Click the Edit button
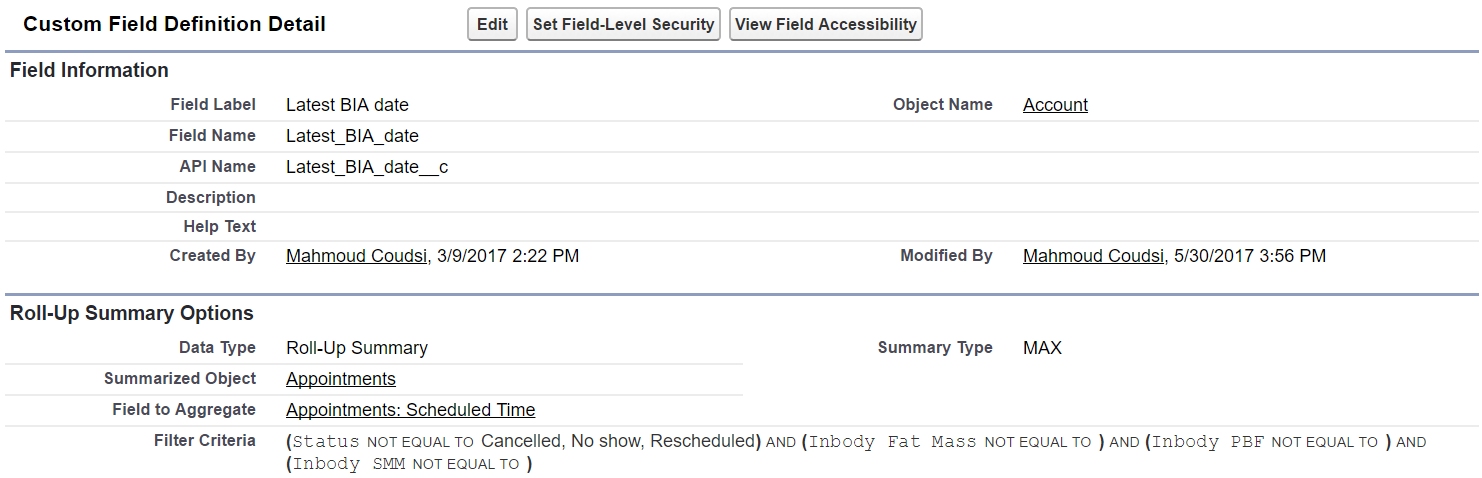Image resolution: width=1482 pixels, height=478 pixels. click(x=492, y=24)
